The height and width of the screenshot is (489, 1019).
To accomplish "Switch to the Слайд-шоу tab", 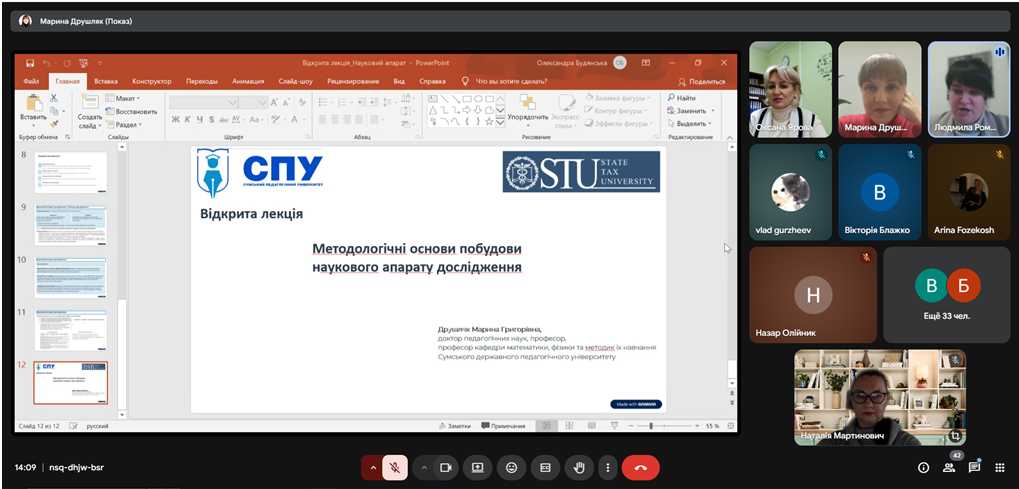I will click(295, 81).
